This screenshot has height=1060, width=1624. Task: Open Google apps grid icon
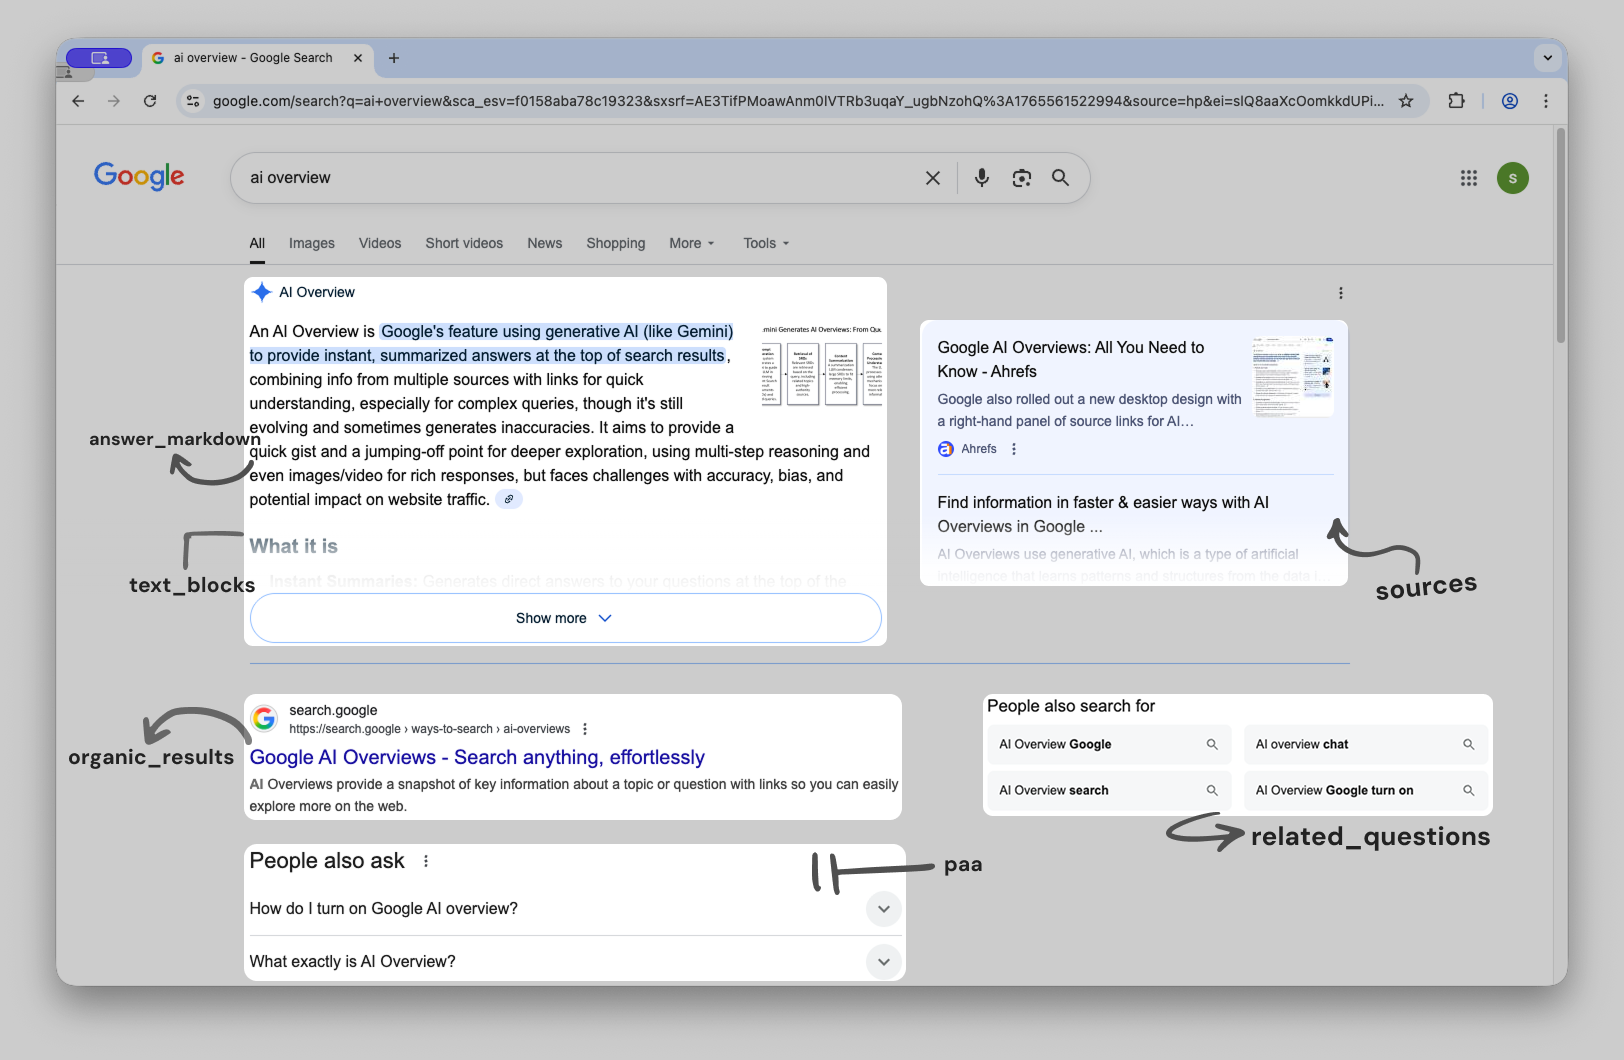click(x=1468, y=178)
